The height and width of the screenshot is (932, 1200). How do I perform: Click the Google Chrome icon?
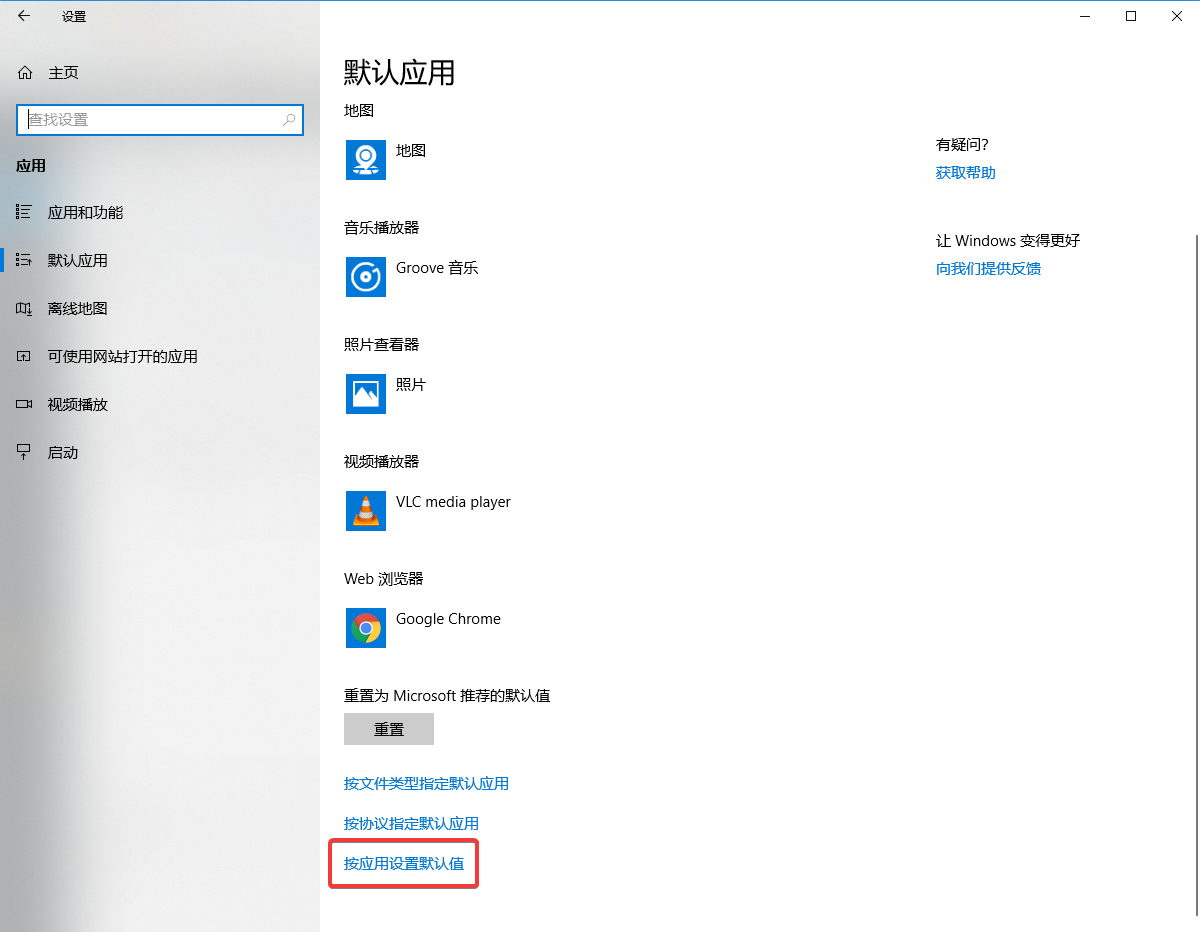[x=366, y=628]
